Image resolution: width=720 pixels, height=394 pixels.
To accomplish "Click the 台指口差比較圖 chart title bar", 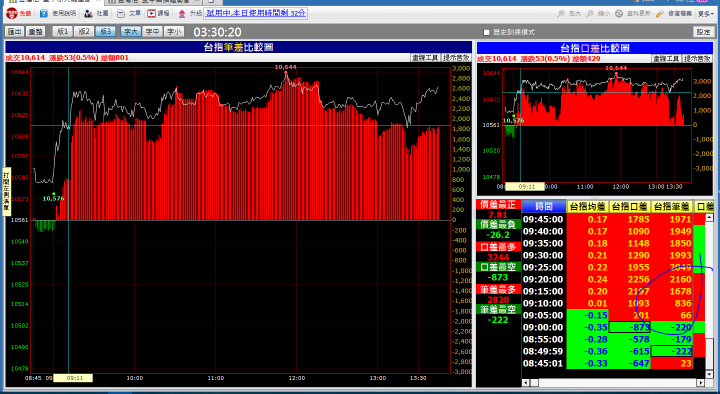I will (x=595, y=48).
